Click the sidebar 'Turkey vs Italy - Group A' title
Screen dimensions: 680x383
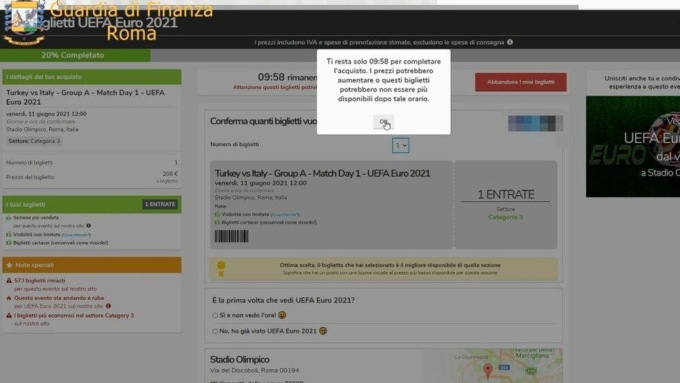click(85, 97)
